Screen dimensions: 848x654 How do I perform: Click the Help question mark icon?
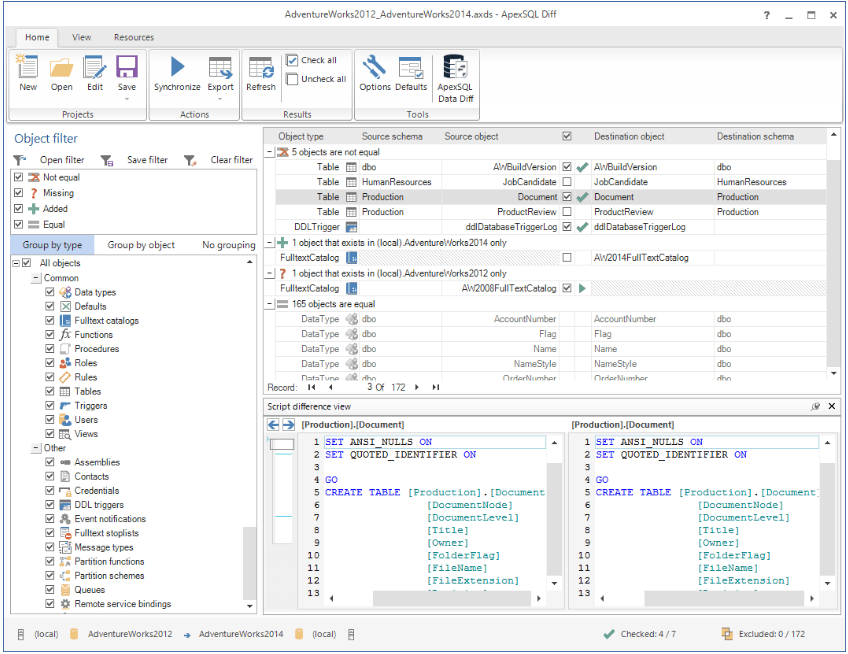click(x=766, y=15)
